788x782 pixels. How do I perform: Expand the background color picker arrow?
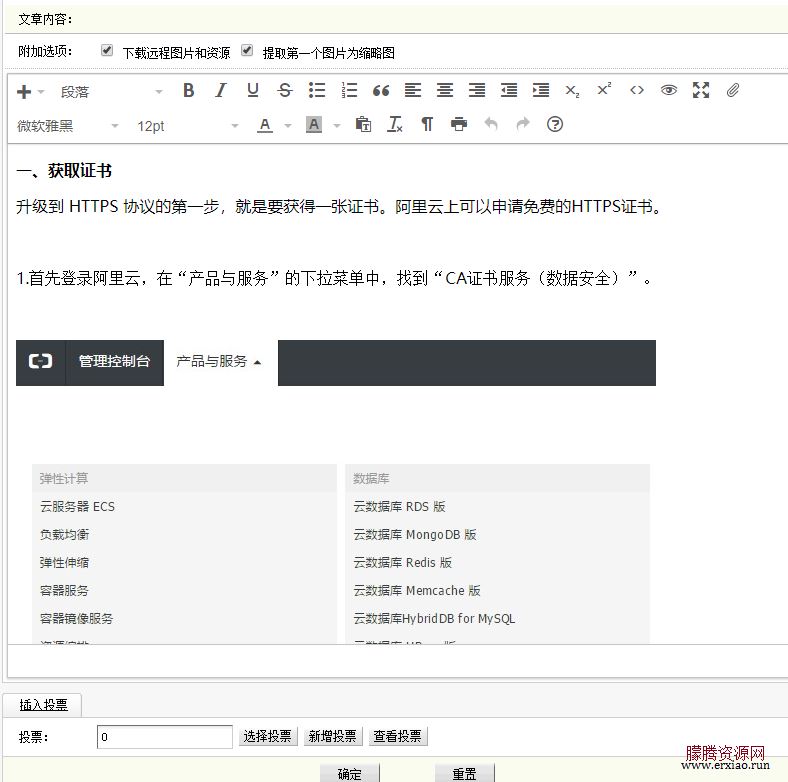[337, 126]
